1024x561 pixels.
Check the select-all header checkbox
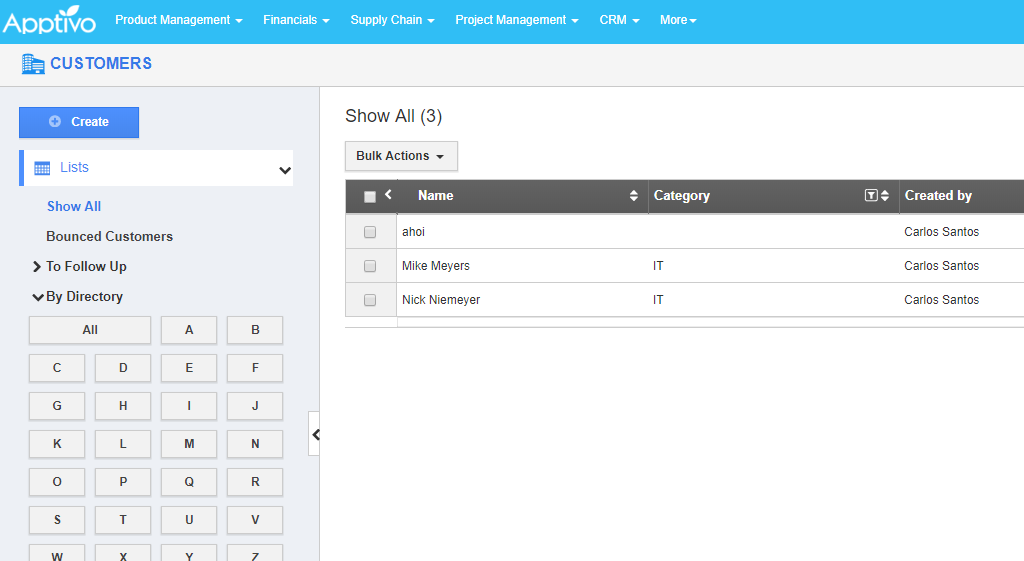370,197
